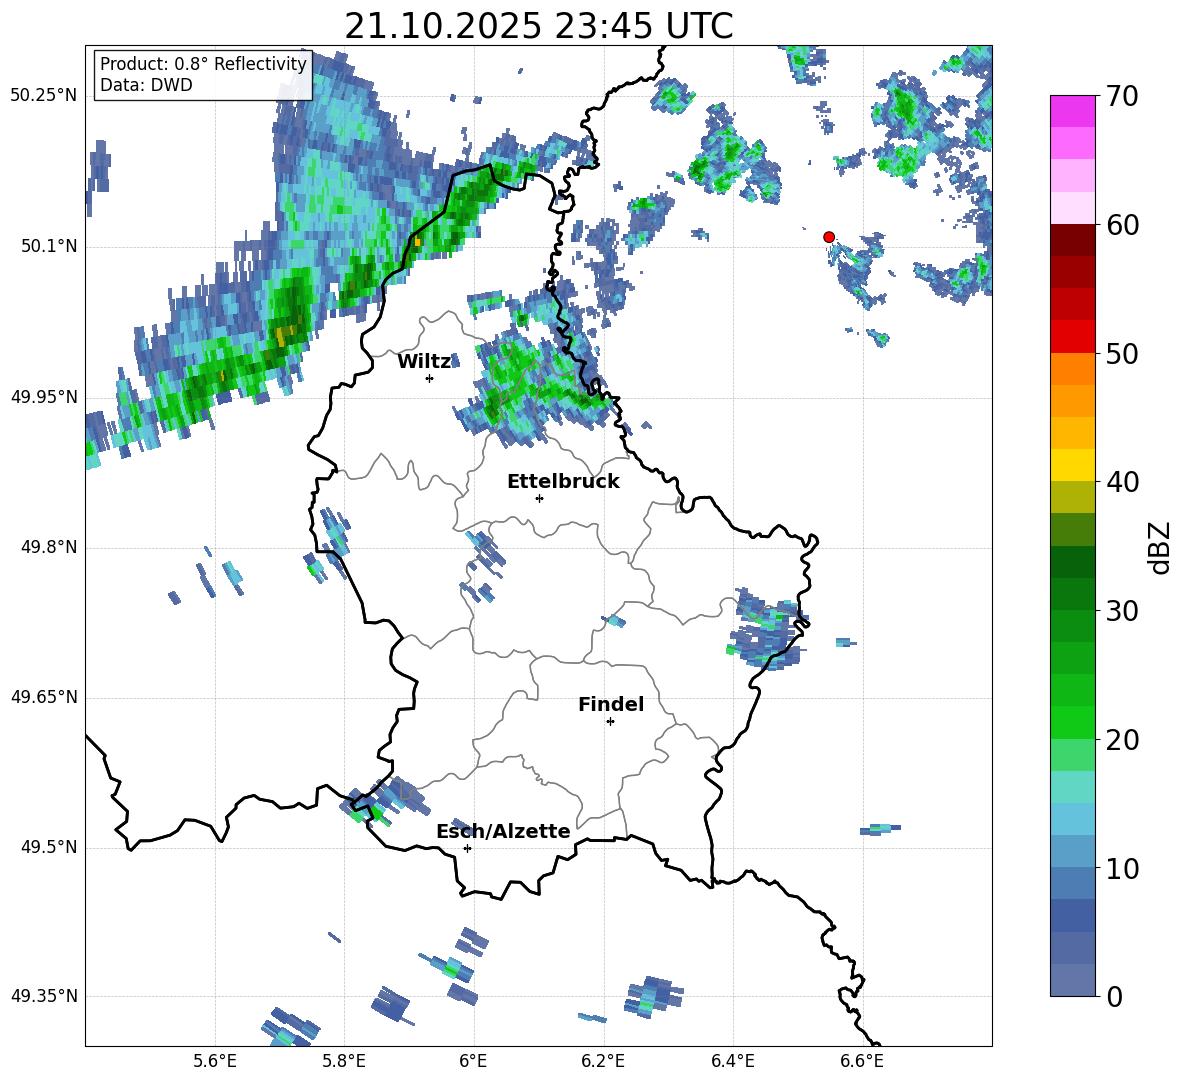Click the colorbar tick label 20
The image size is (1184, 1081).
[1122, 740]
